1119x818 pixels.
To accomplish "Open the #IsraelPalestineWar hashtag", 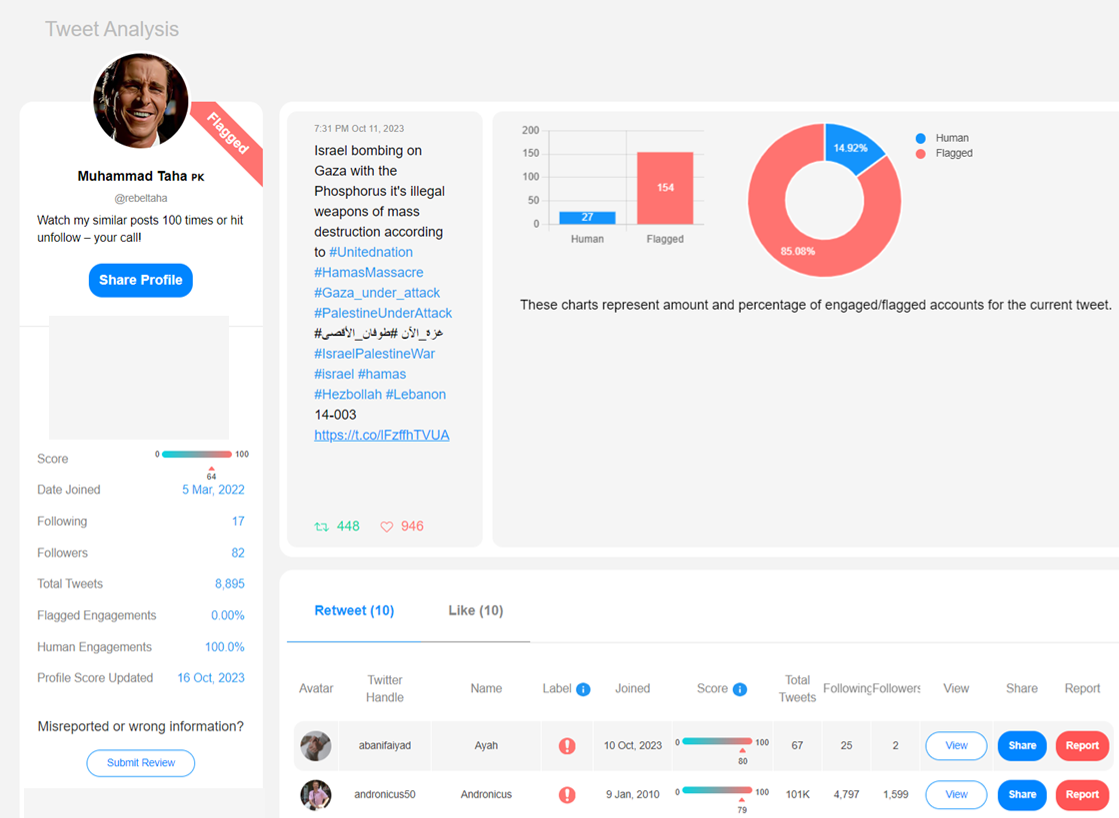I will click(x=375, y=353).
